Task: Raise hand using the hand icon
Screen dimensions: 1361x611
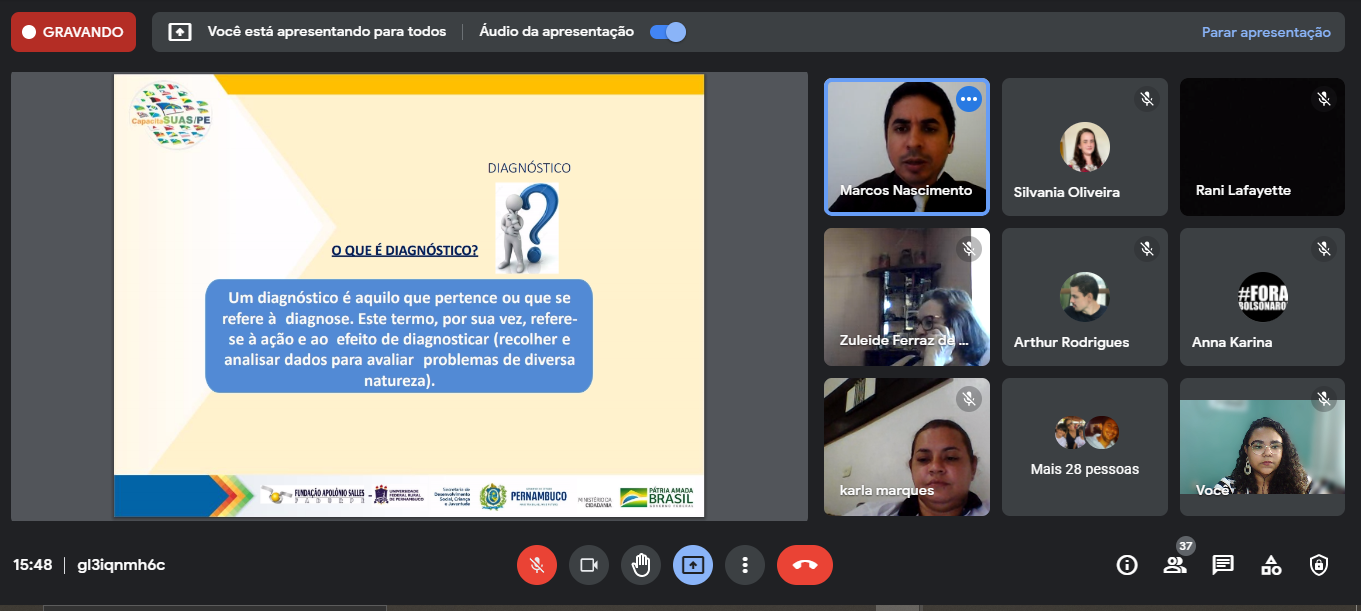Action: [x=641, y=565]
